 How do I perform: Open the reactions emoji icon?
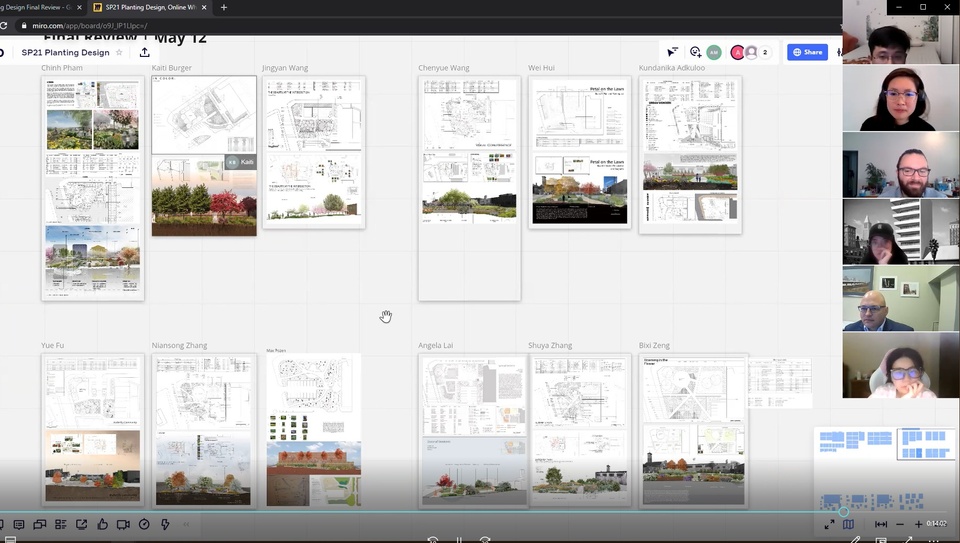tap(695, 52)
